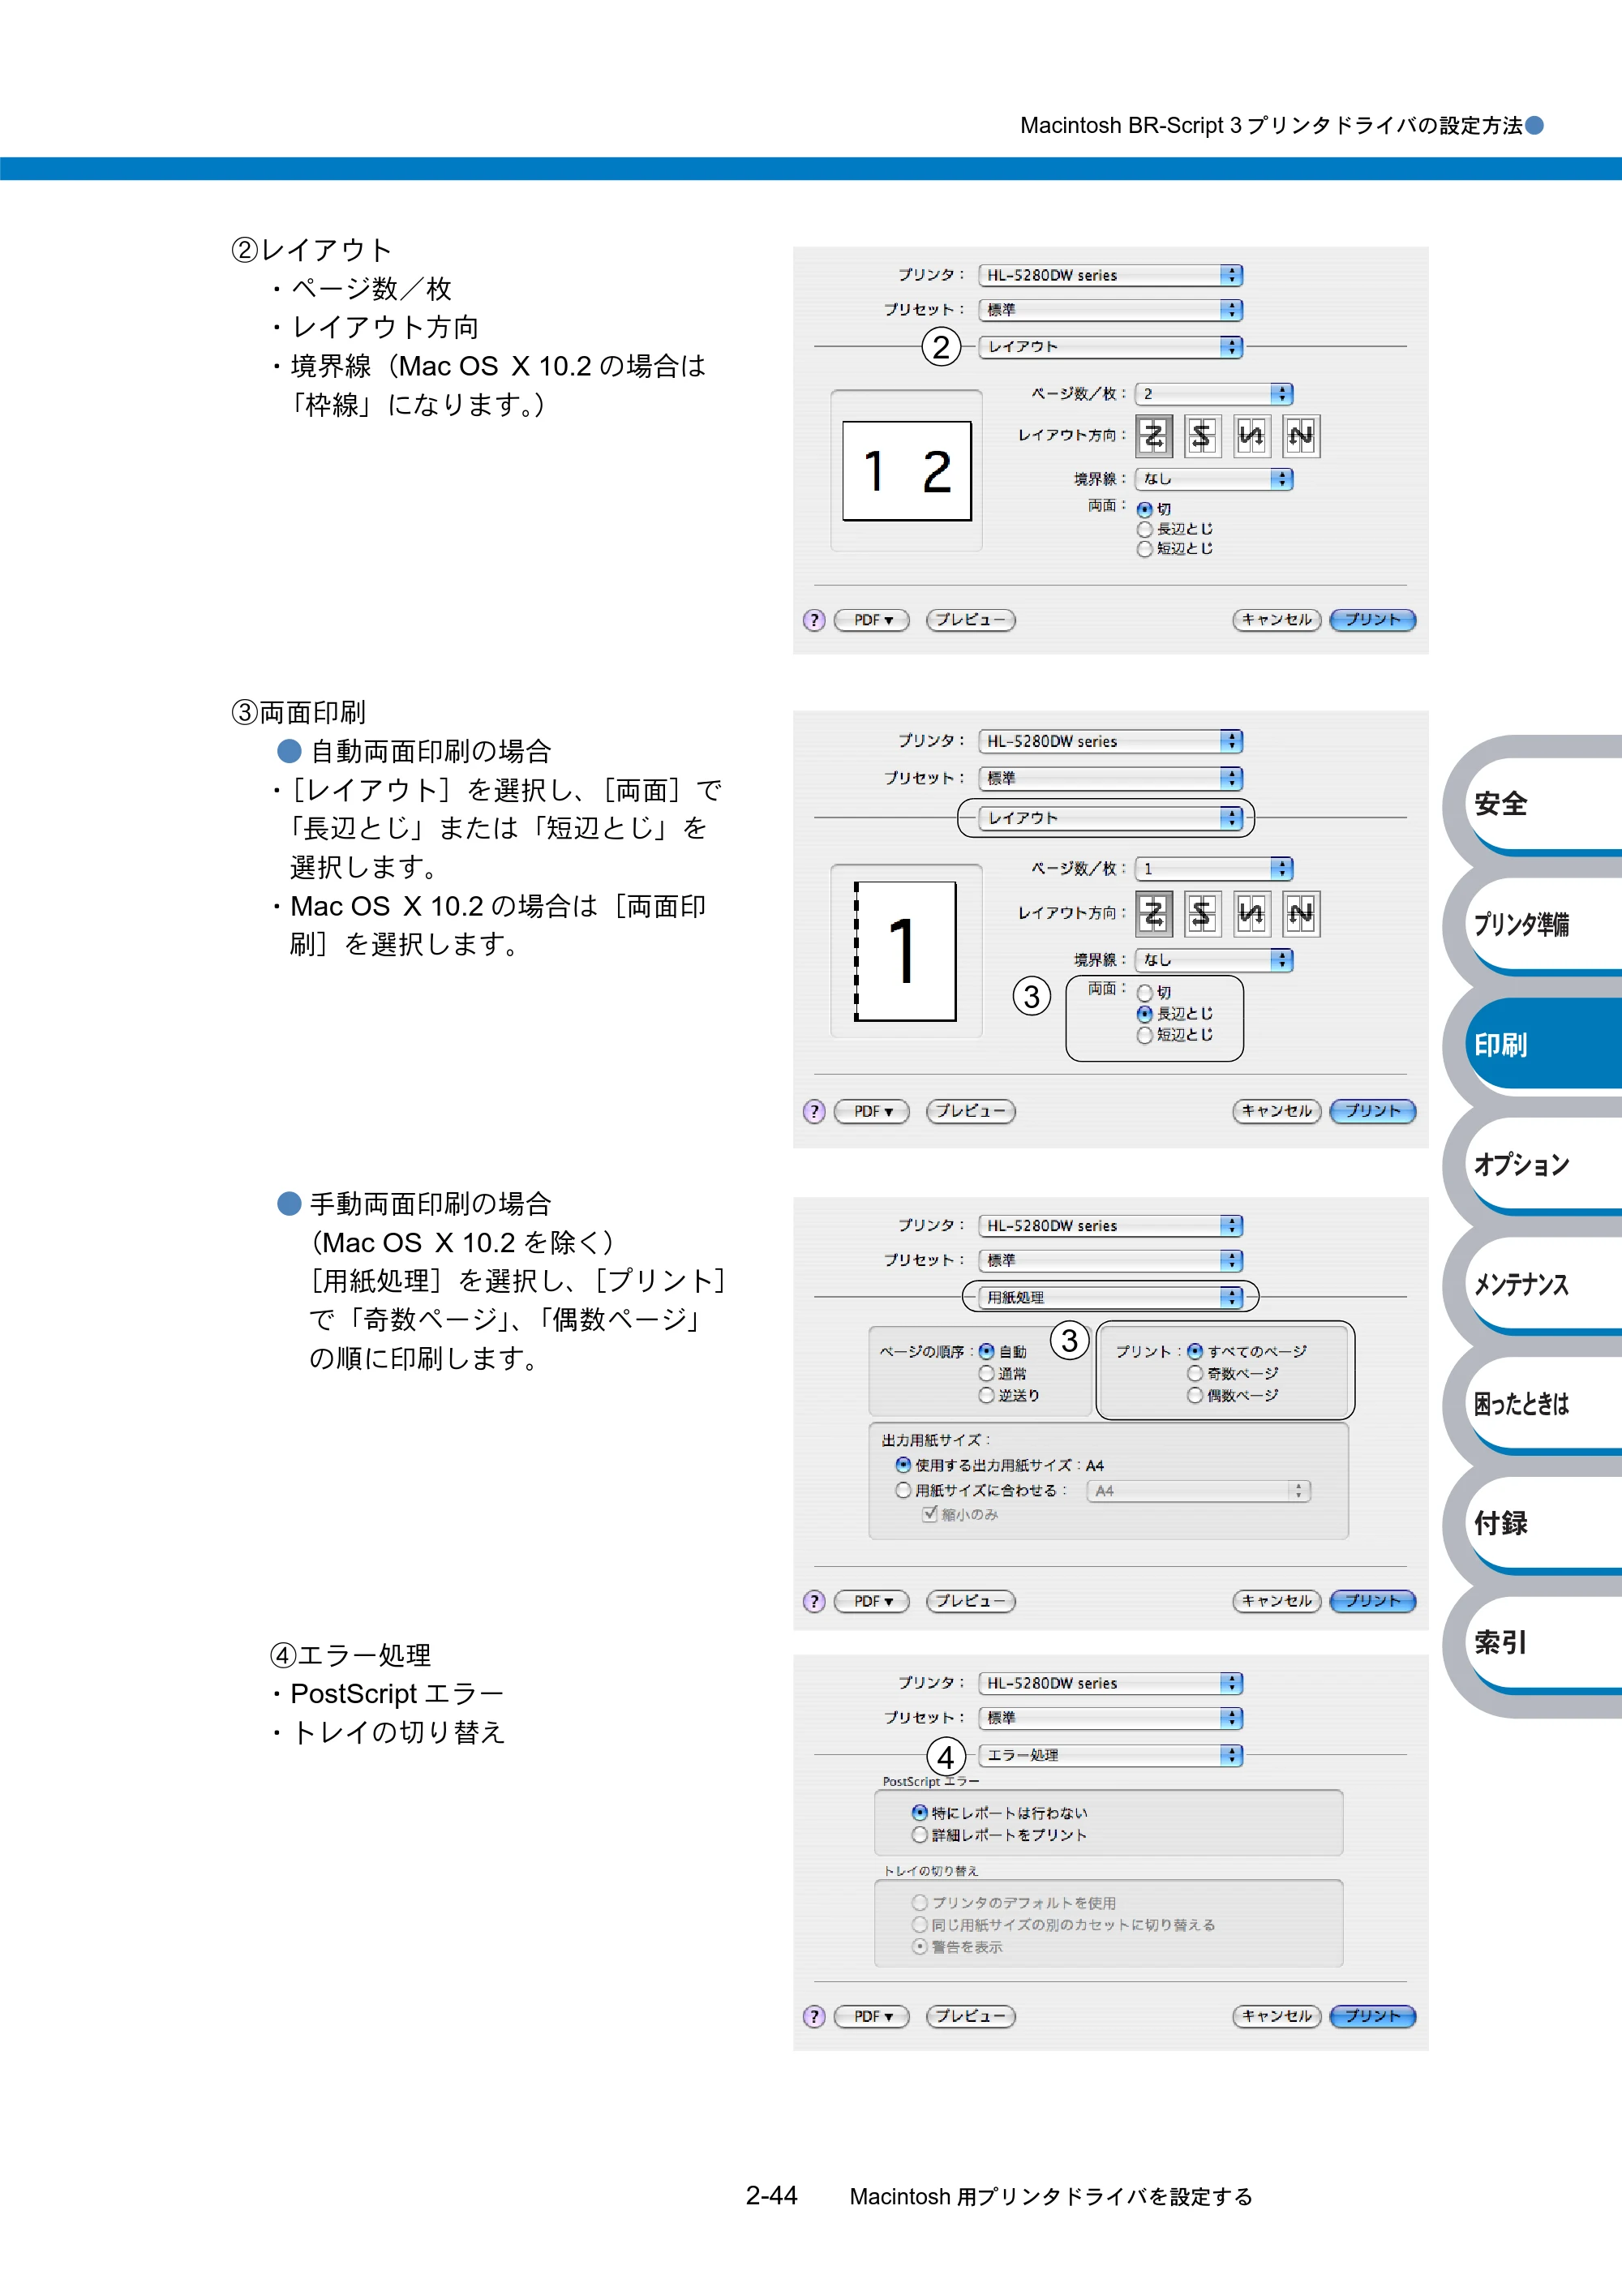Open the 安全 side tab

1545,804
